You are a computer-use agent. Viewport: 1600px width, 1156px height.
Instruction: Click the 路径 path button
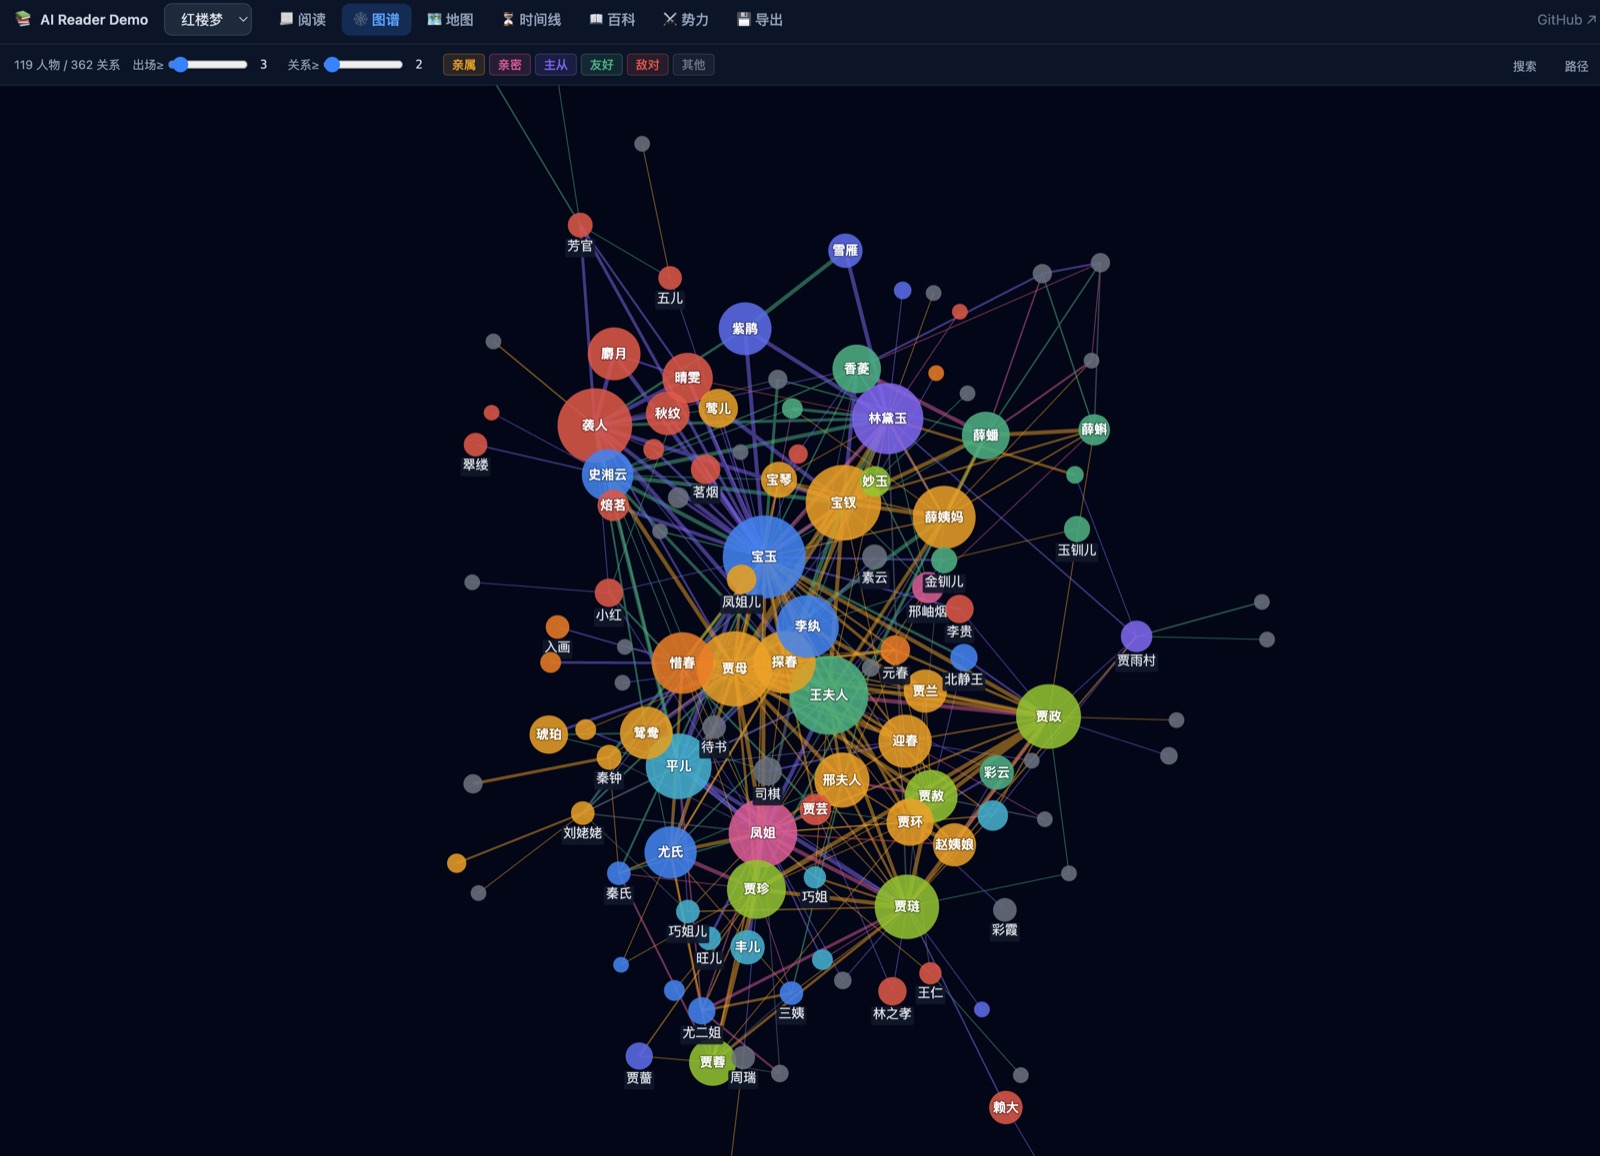click(x=1576, y=66)
